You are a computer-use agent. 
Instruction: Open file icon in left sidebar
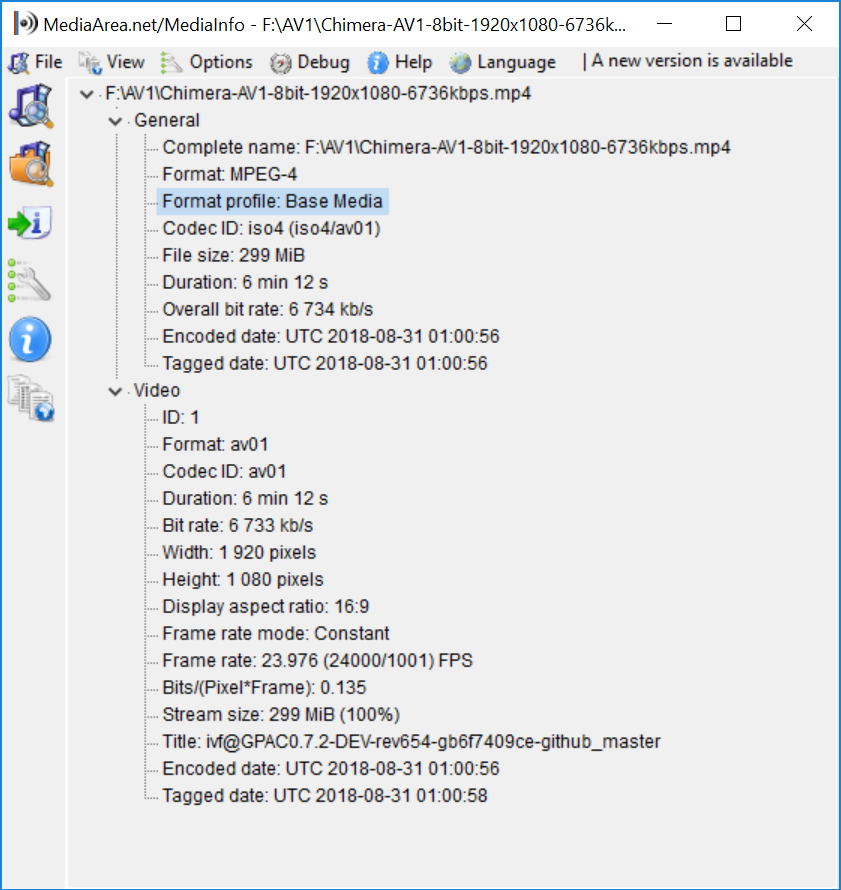[31, 106]
